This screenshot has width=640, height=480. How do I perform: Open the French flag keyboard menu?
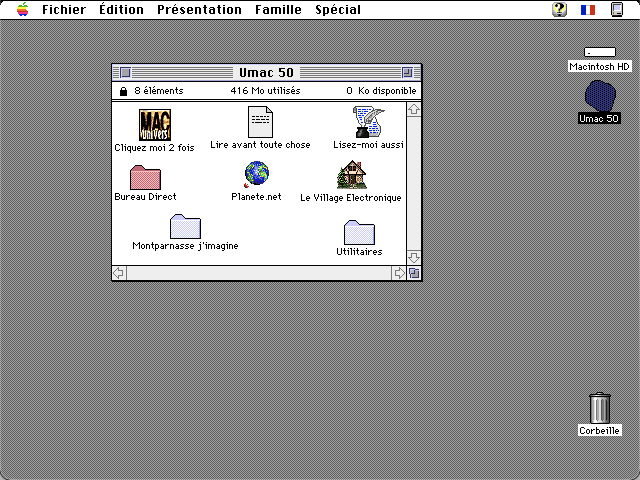(588, 10)
